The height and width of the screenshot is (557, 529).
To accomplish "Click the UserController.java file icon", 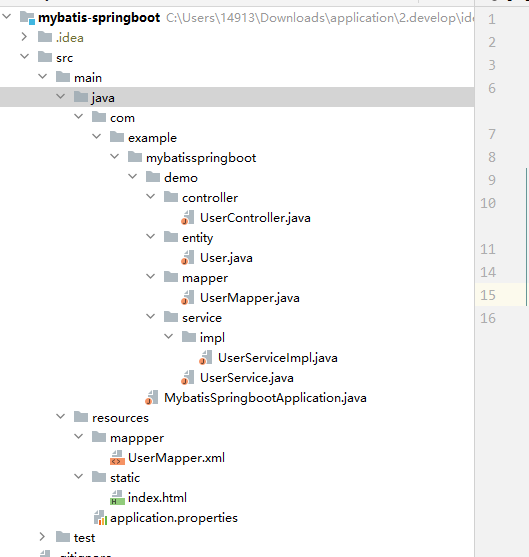I will coord(188,217).
